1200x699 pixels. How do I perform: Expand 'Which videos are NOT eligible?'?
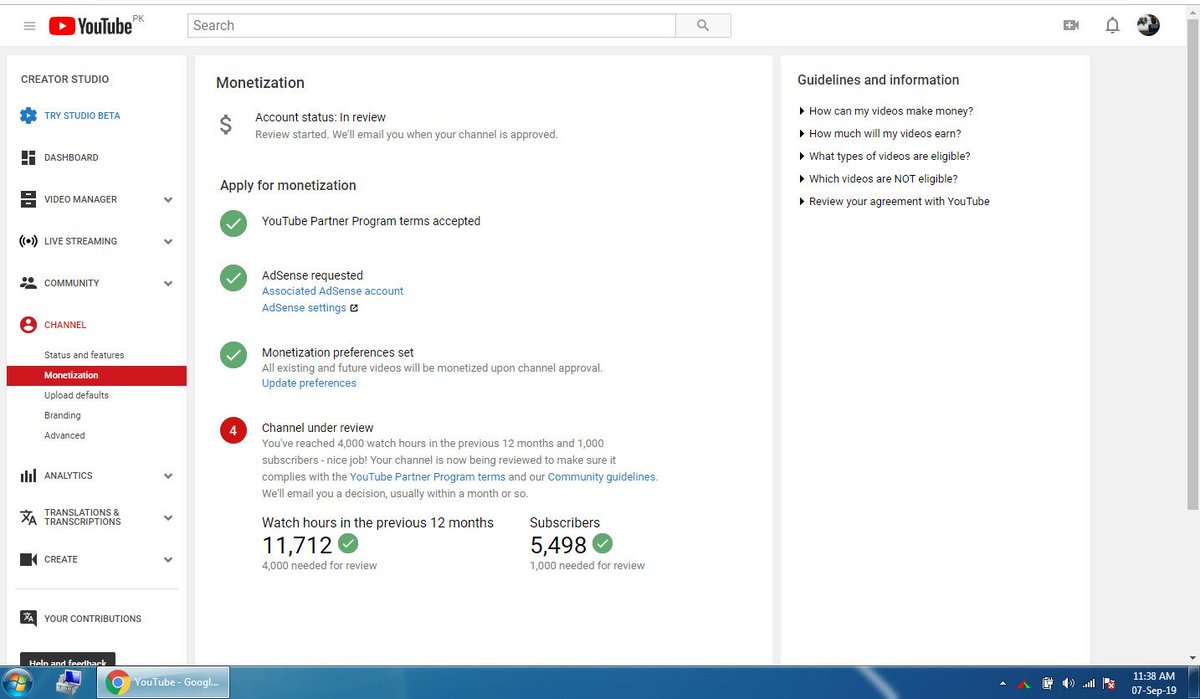[878, 179]
